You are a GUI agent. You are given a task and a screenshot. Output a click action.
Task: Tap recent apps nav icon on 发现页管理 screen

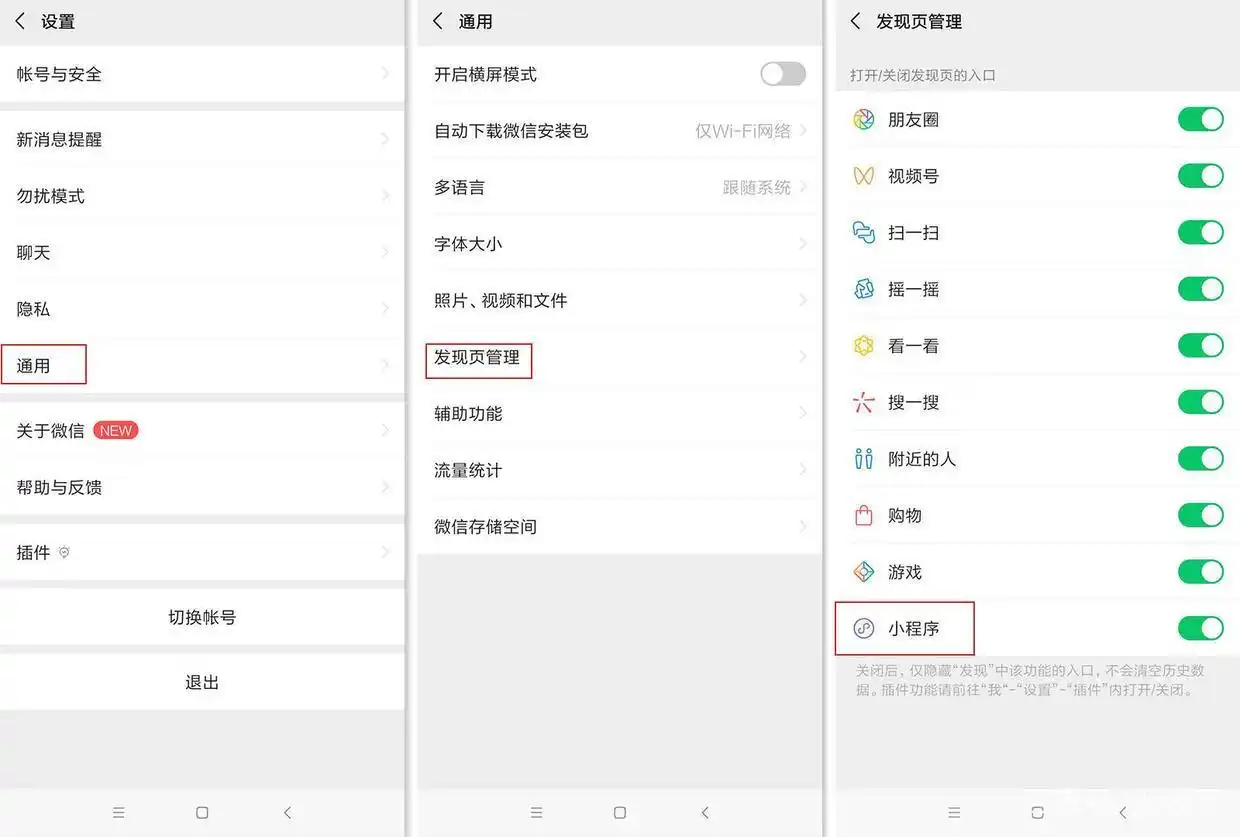(x=954, y=813)
